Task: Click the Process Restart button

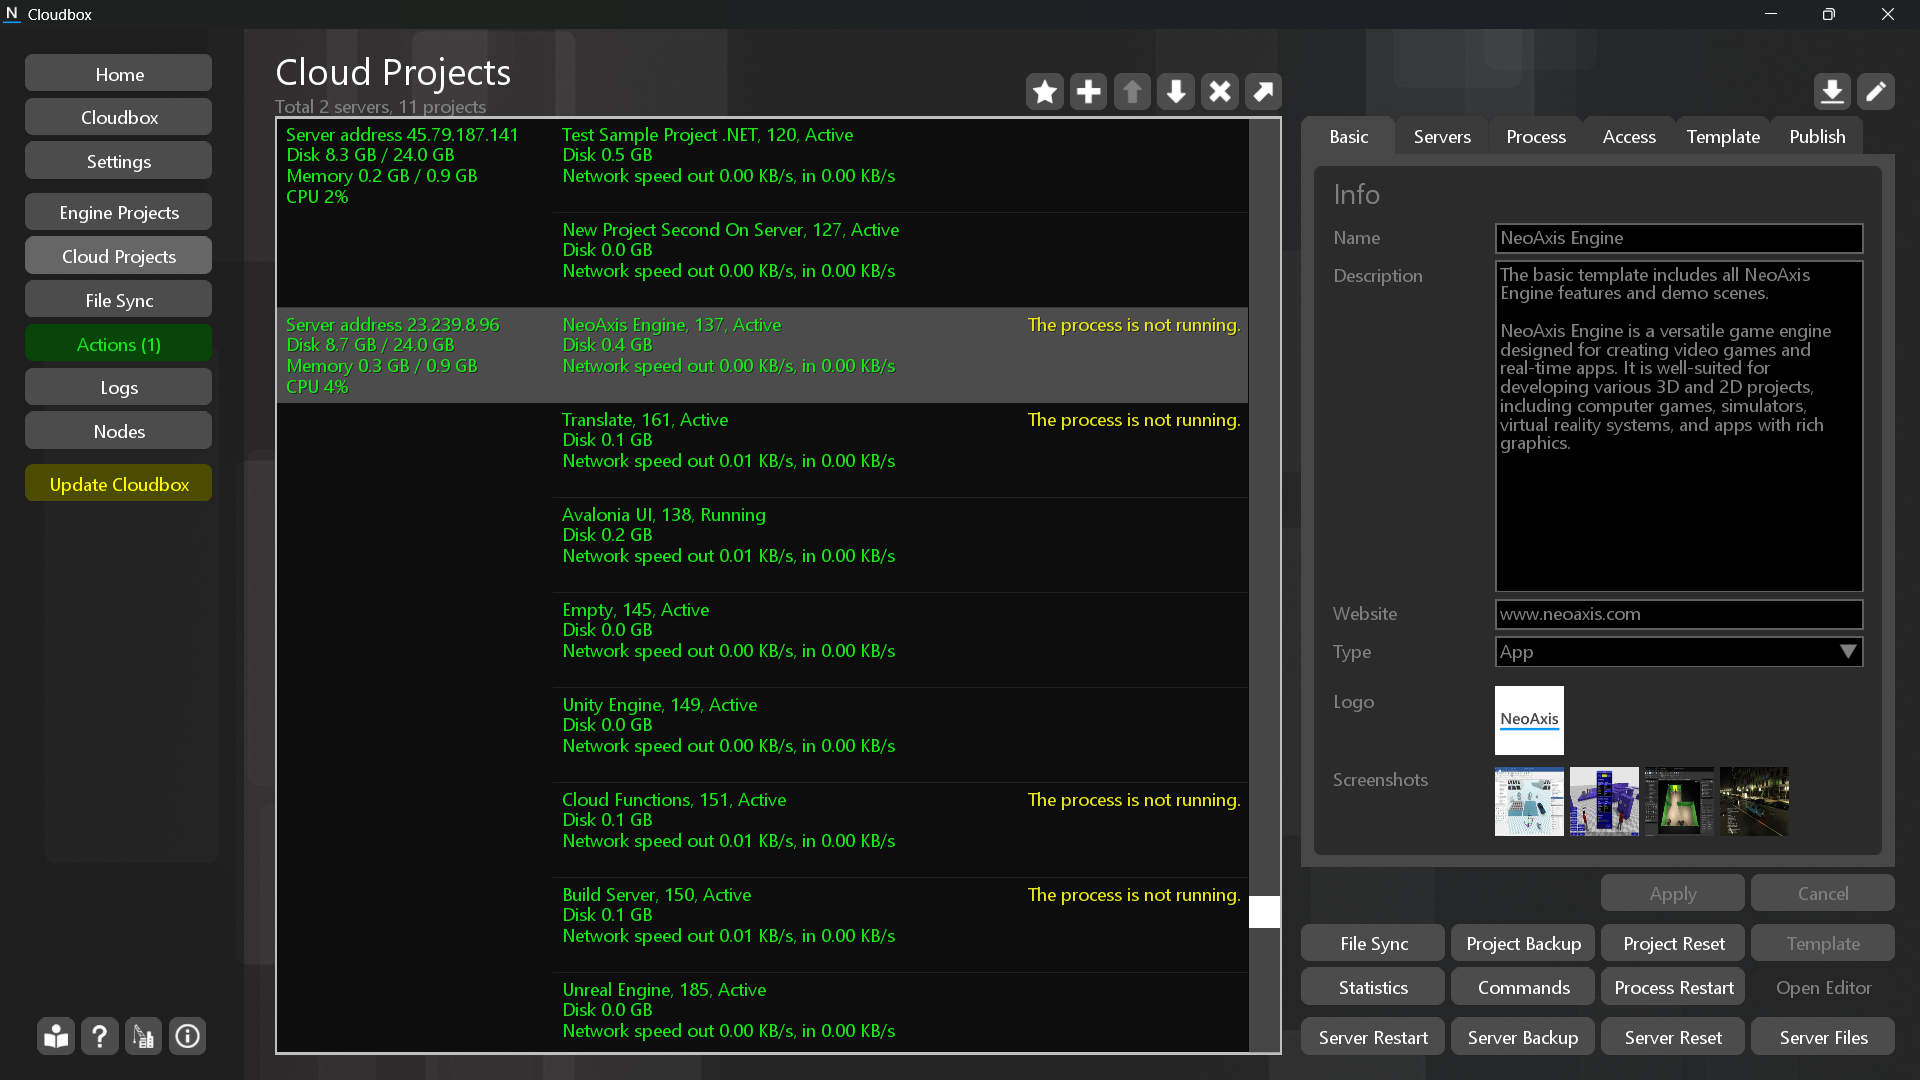Action: pos(1673,987)
